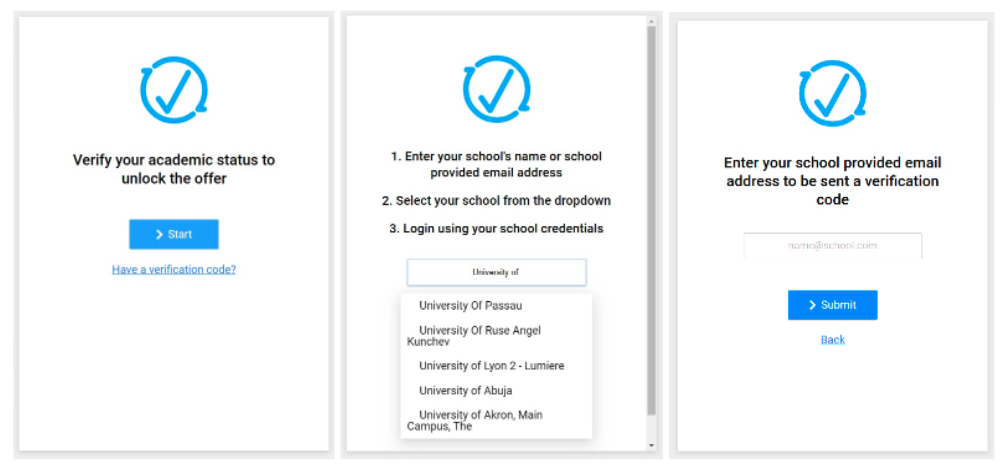Viewport: 1007px width, 472px height.
Task: Submit the school email address
Action: 832,305
